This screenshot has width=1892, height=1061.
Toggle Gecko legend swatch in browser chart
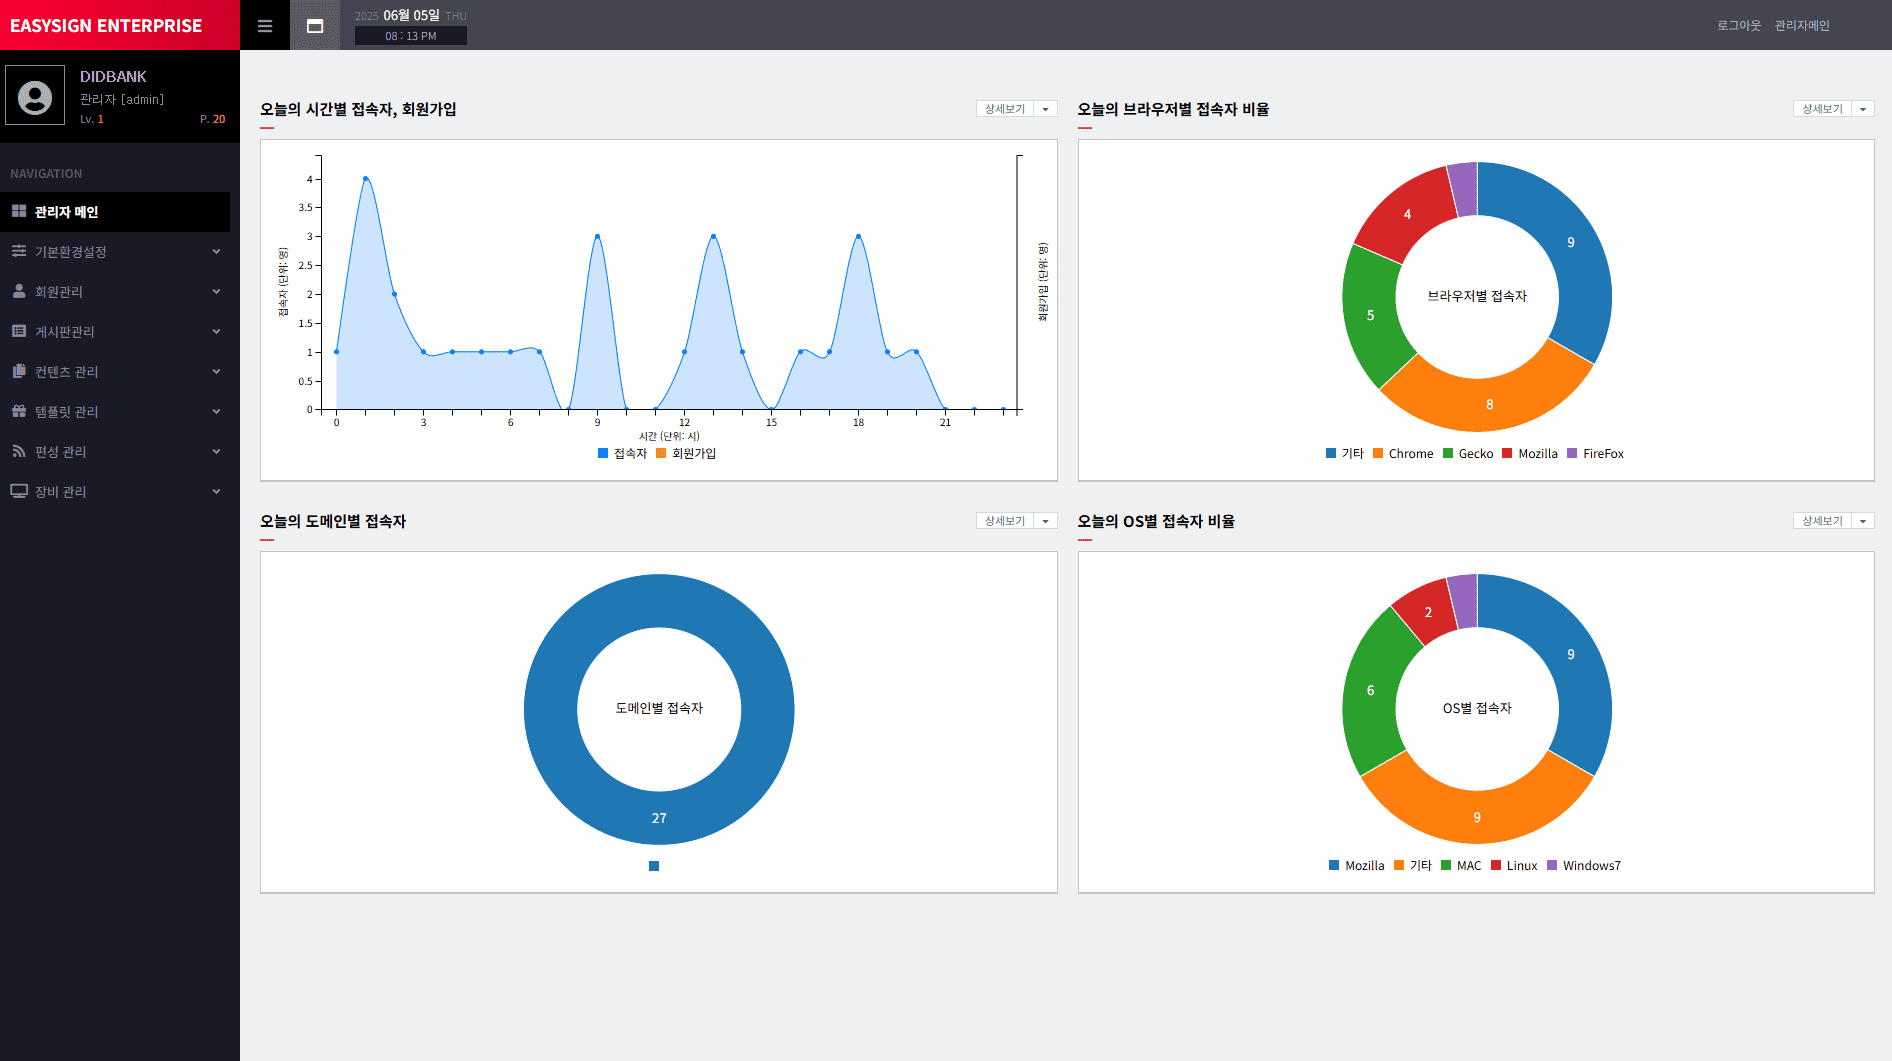click(1448, 453)
